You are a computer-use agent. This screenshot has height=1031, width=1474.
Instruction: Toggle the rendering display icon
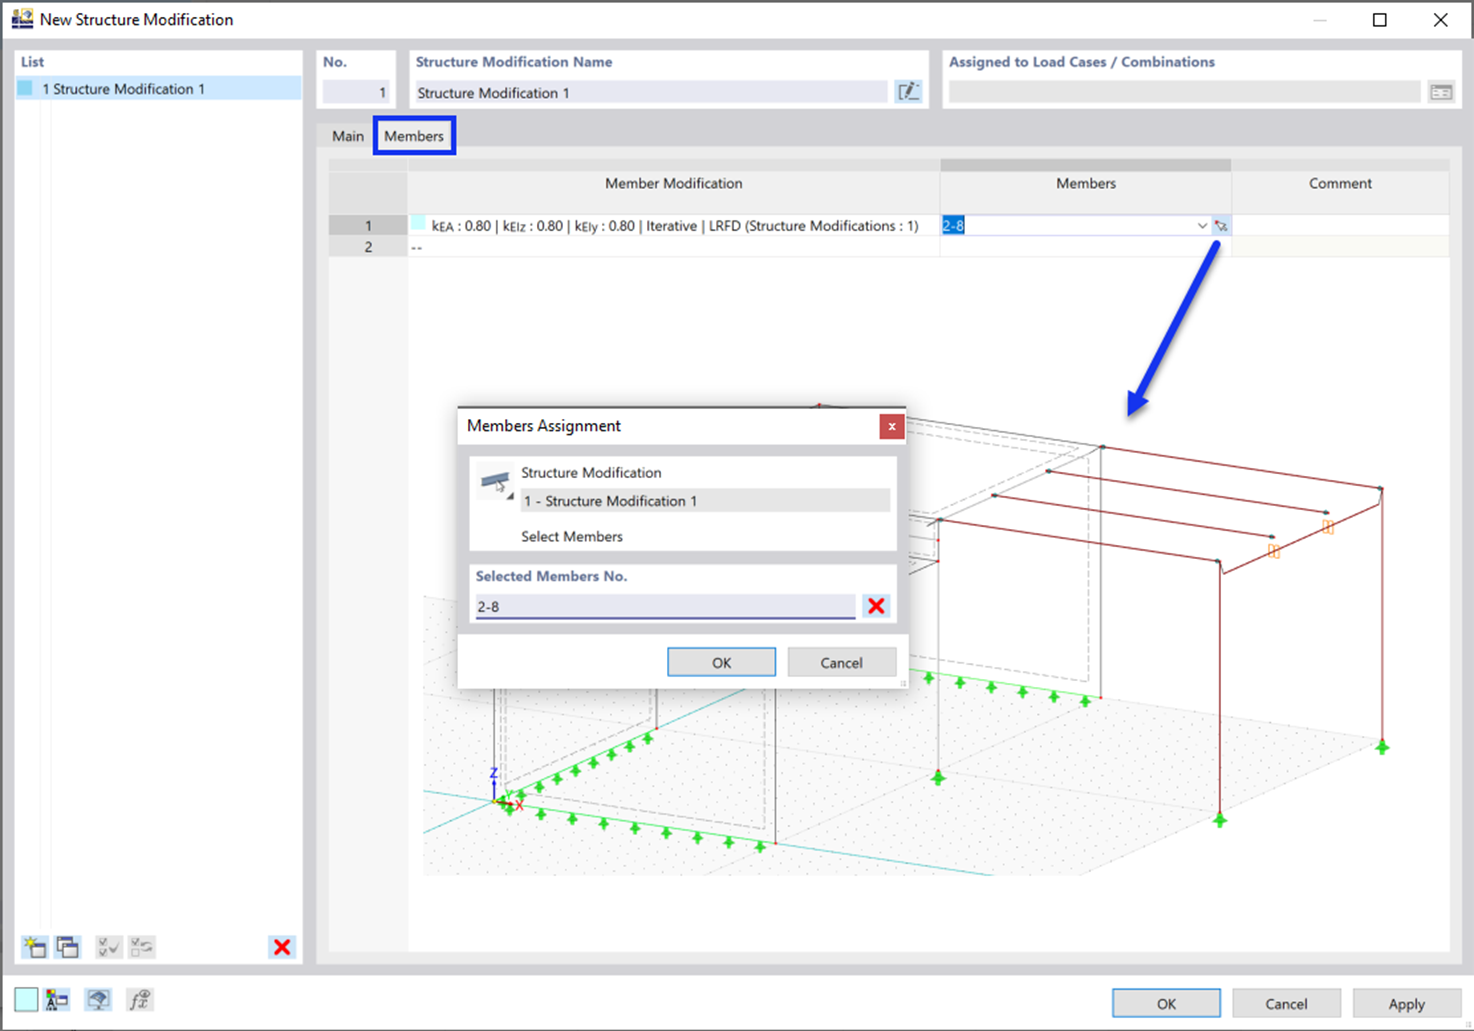(97, 999)
